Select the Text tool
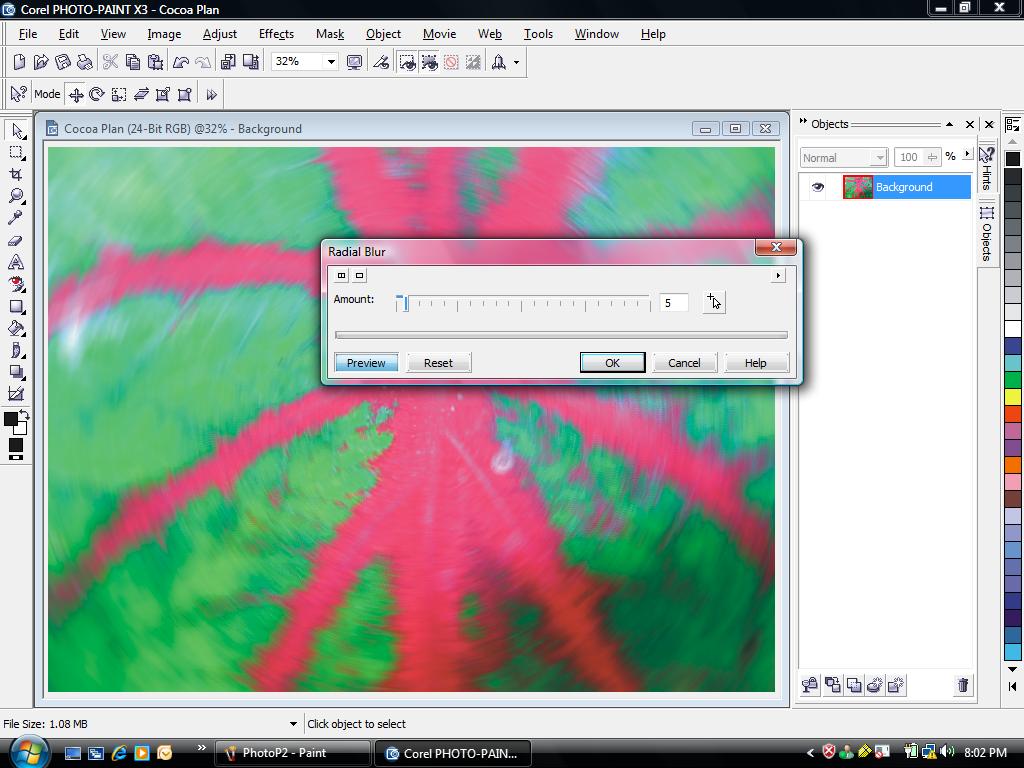This screenshot has width=1024, height=768. click(16, 262)
